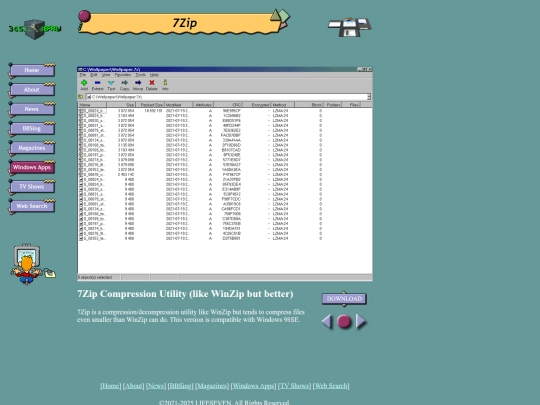Click the floppy disks icon at top right
The image size is (540, 405).
[x=350, y=27]
